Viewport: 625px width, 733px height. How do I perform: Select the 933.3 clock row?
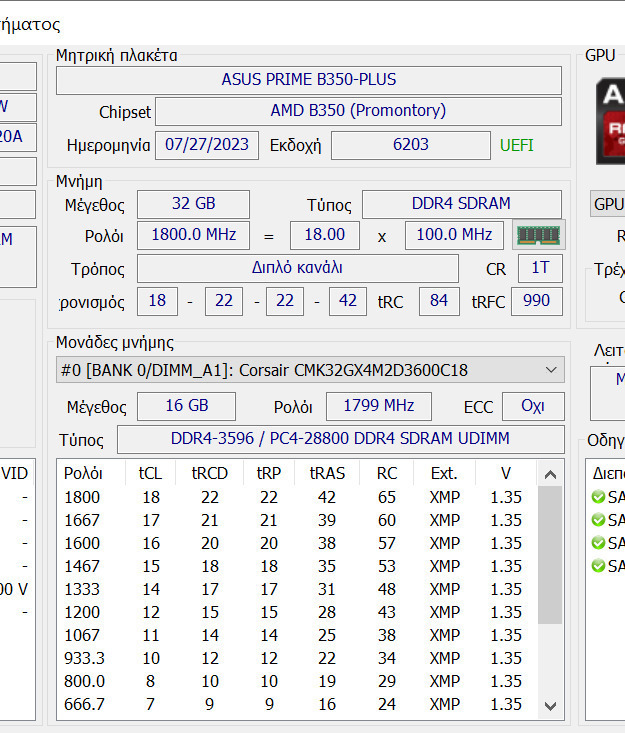pyautogui.click(x=297, y=658)
